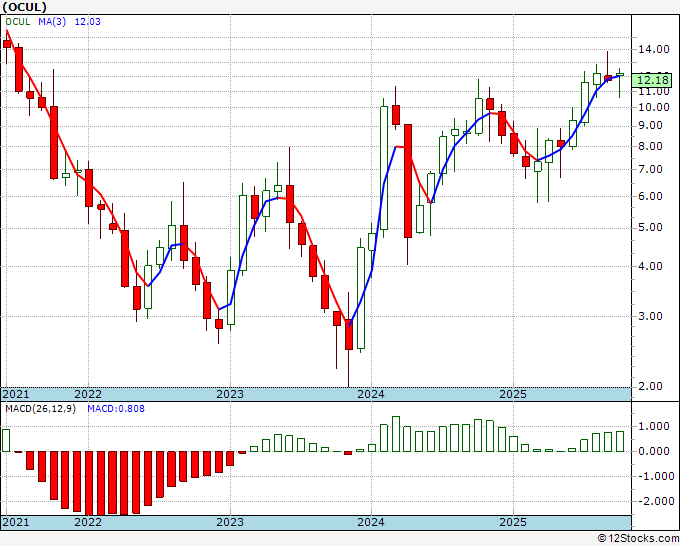Viewport: 680px width, 546px height.
Task: Click the (OCUL) chart title
Action: 24,7
